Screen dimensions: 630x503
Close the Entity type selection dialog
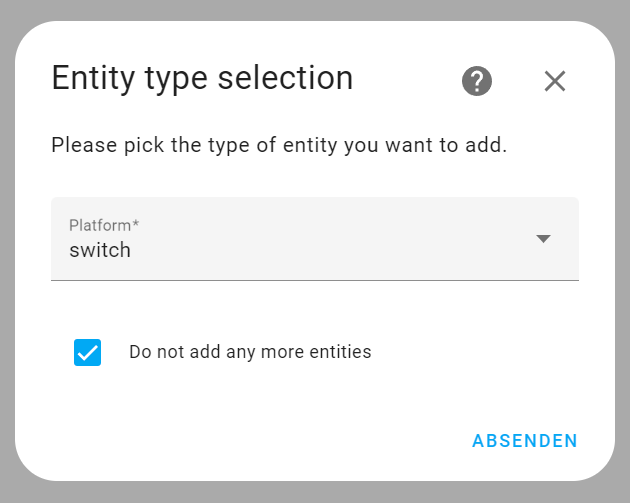pyautogui.click(x=555, y=81)
